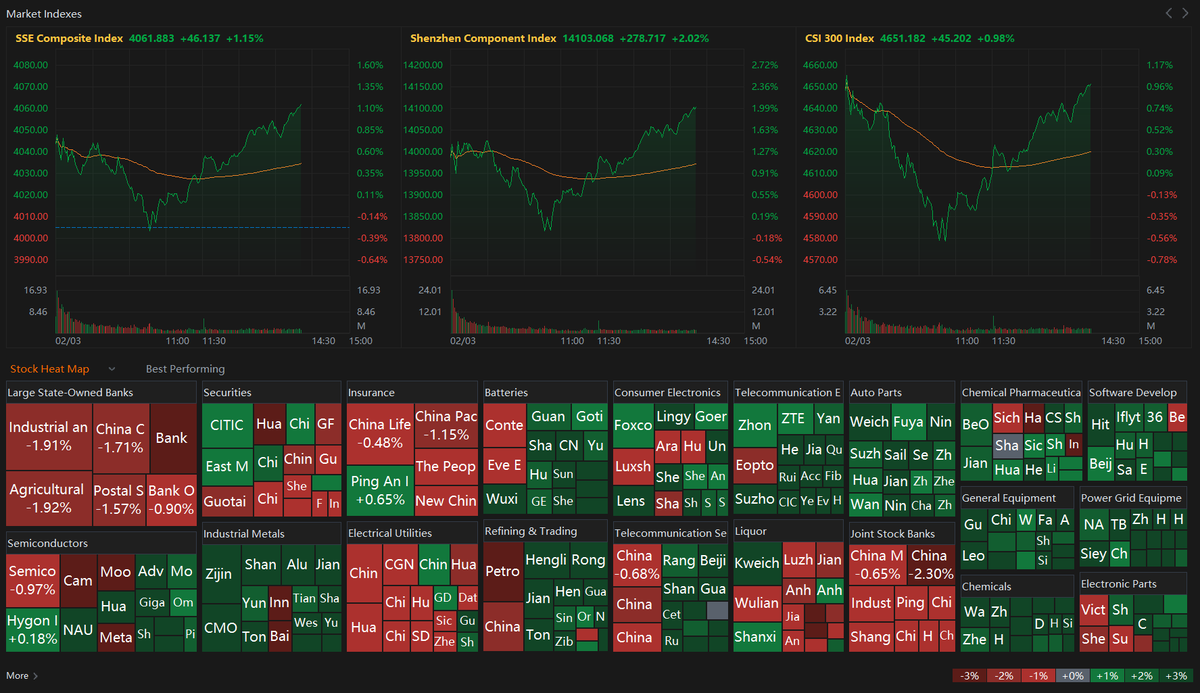
Task: Switch to the Stock Heat Map tab
Action: point(50,369)
